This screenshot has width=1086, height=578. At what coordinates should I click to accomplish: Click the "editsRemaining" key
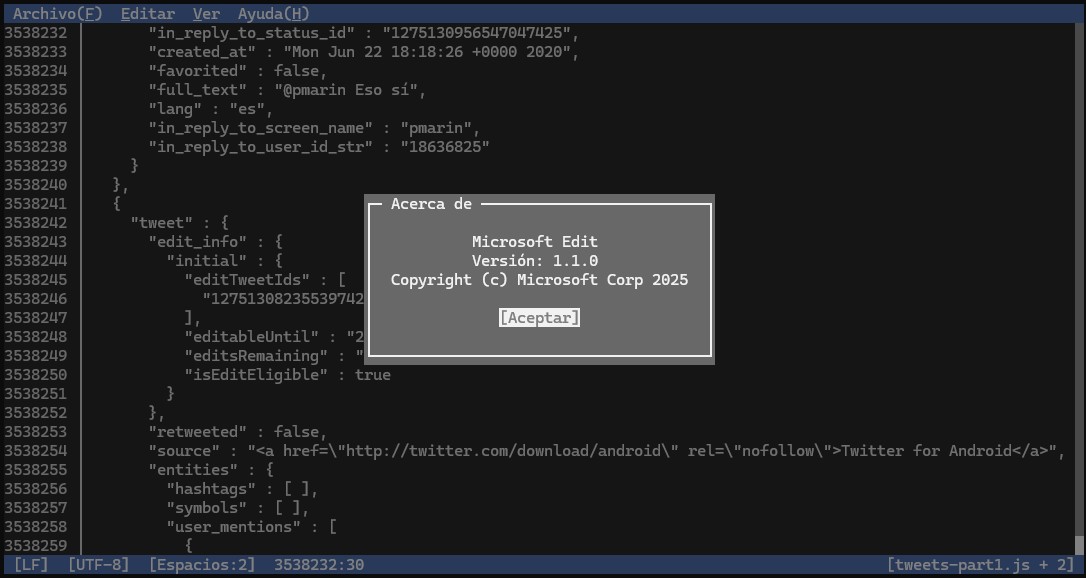coord(256,356)
